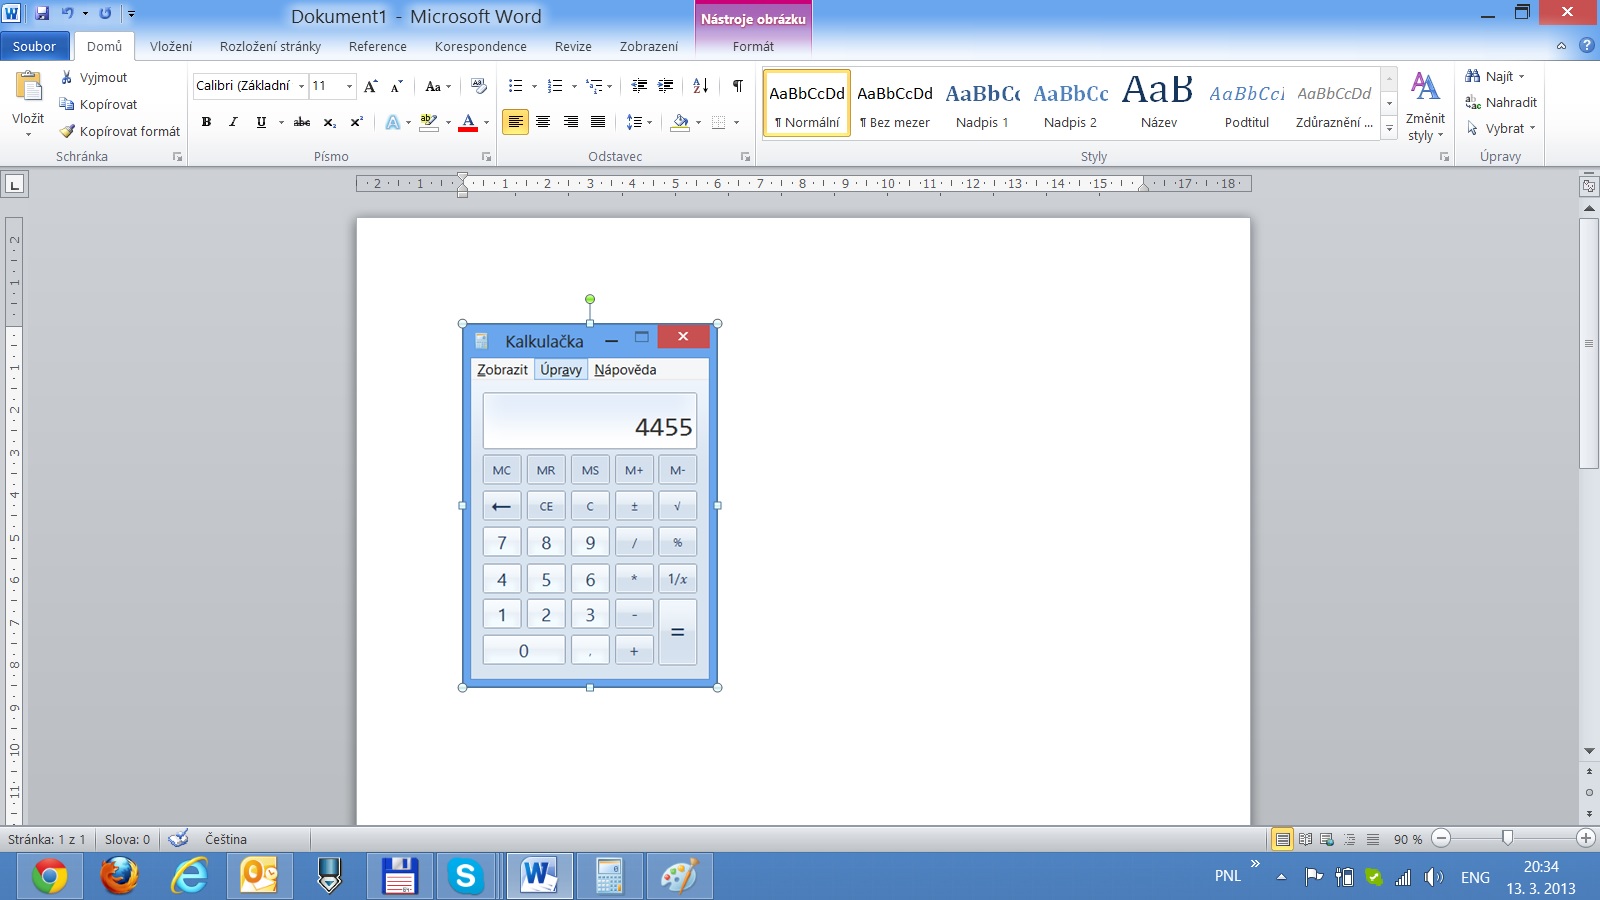Apply the red font color swatch button
This screenshot has width=1600, height=900.
pos(468,122)
